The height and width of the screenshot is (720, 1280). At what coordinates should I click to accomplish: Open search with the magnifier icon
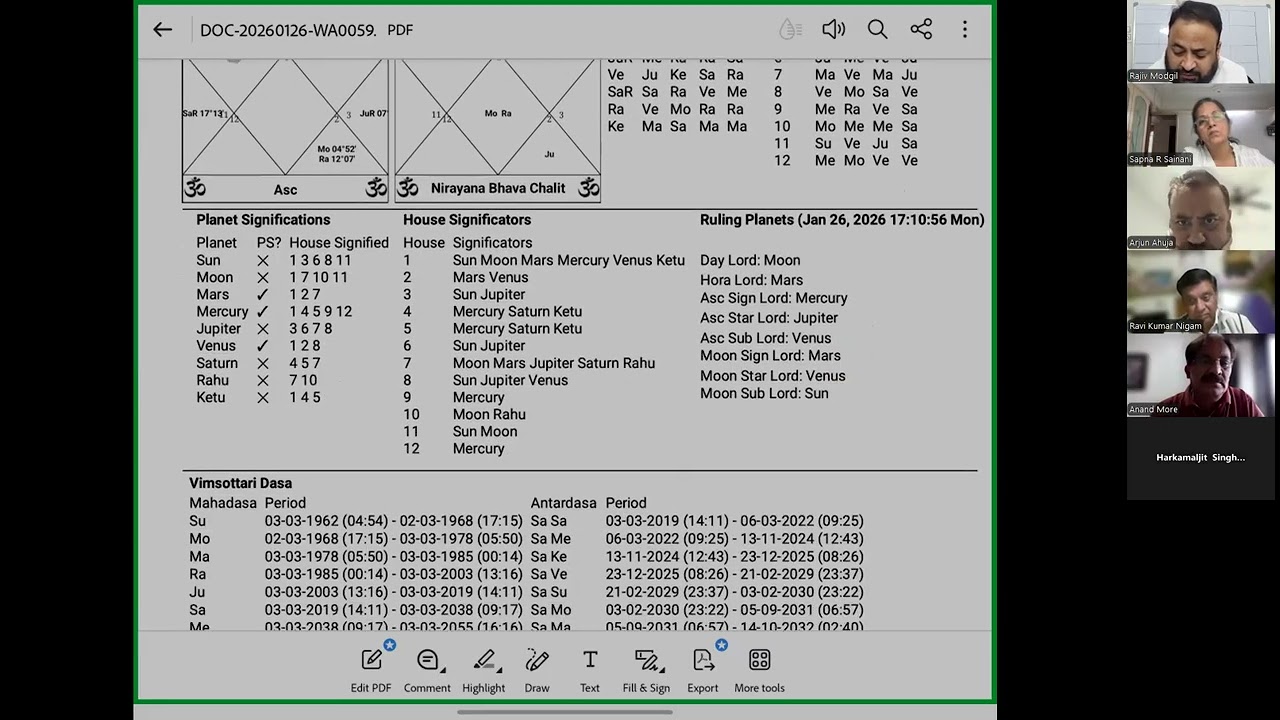[x=878, y=30]
